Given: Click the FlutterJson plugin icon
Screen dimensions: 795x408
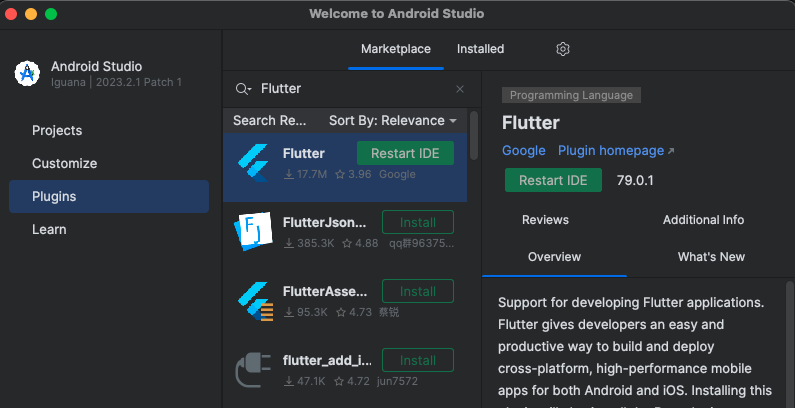Looking at the screenshot, I should tap(253, 232).
